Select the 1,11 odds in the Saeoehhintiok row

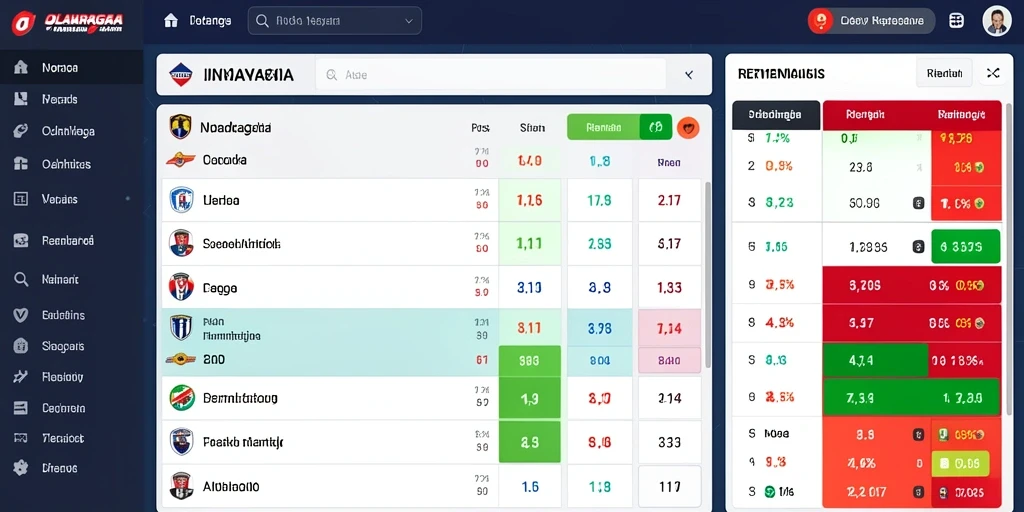[530, 244]
